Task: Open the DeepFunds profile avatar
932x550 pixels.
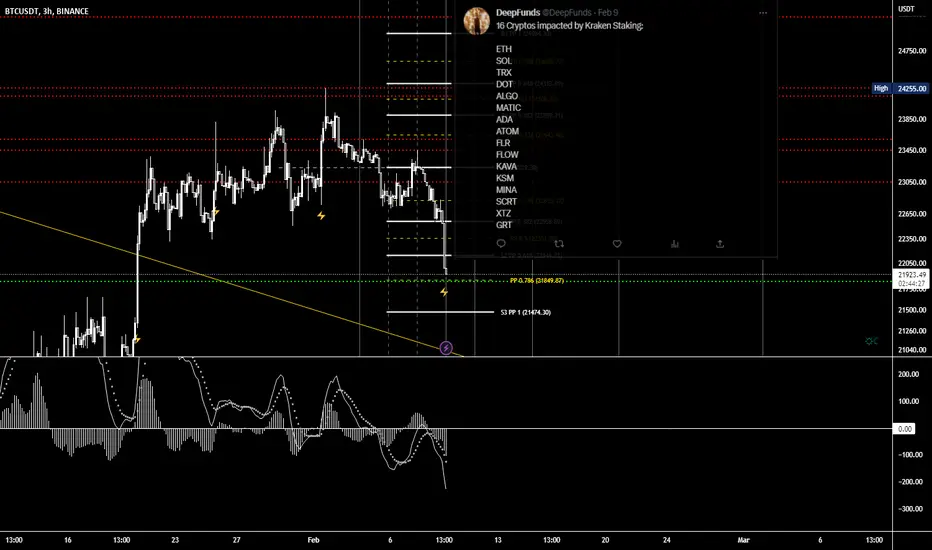Action: click(x=477, y=21)
